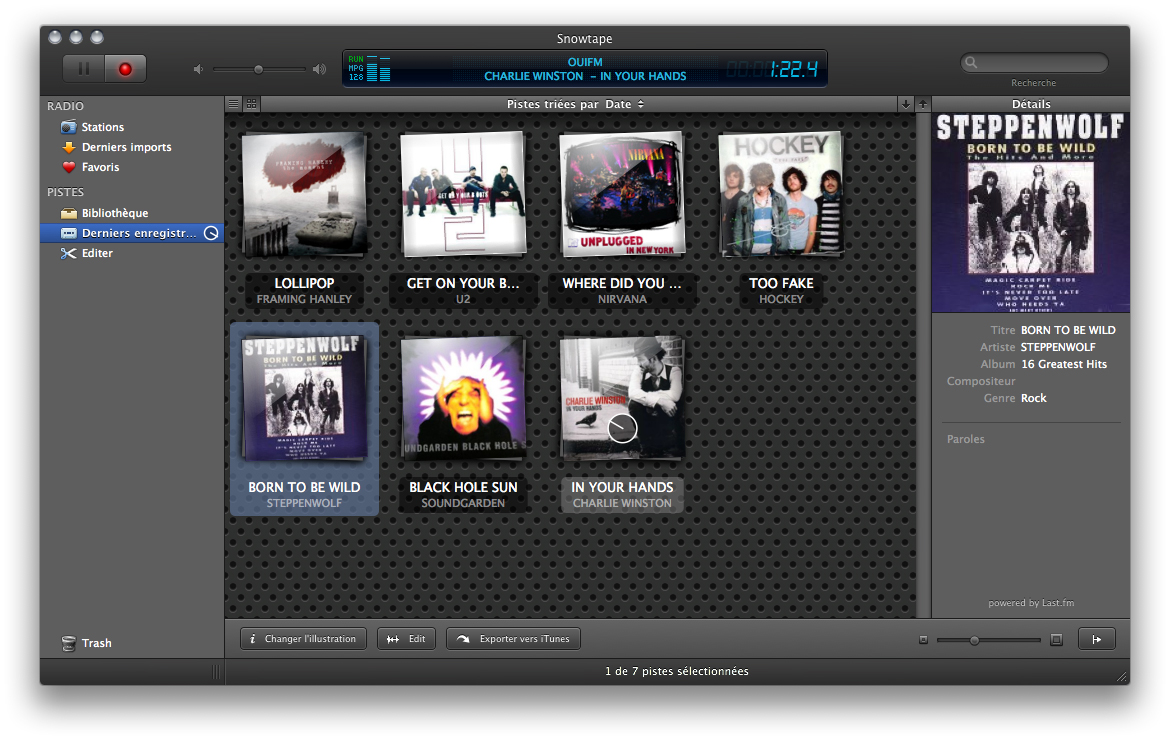This screenshot has height=740, width=1170.
Task: Select the Hockey Too Fake cover
Action: (780, 194)
